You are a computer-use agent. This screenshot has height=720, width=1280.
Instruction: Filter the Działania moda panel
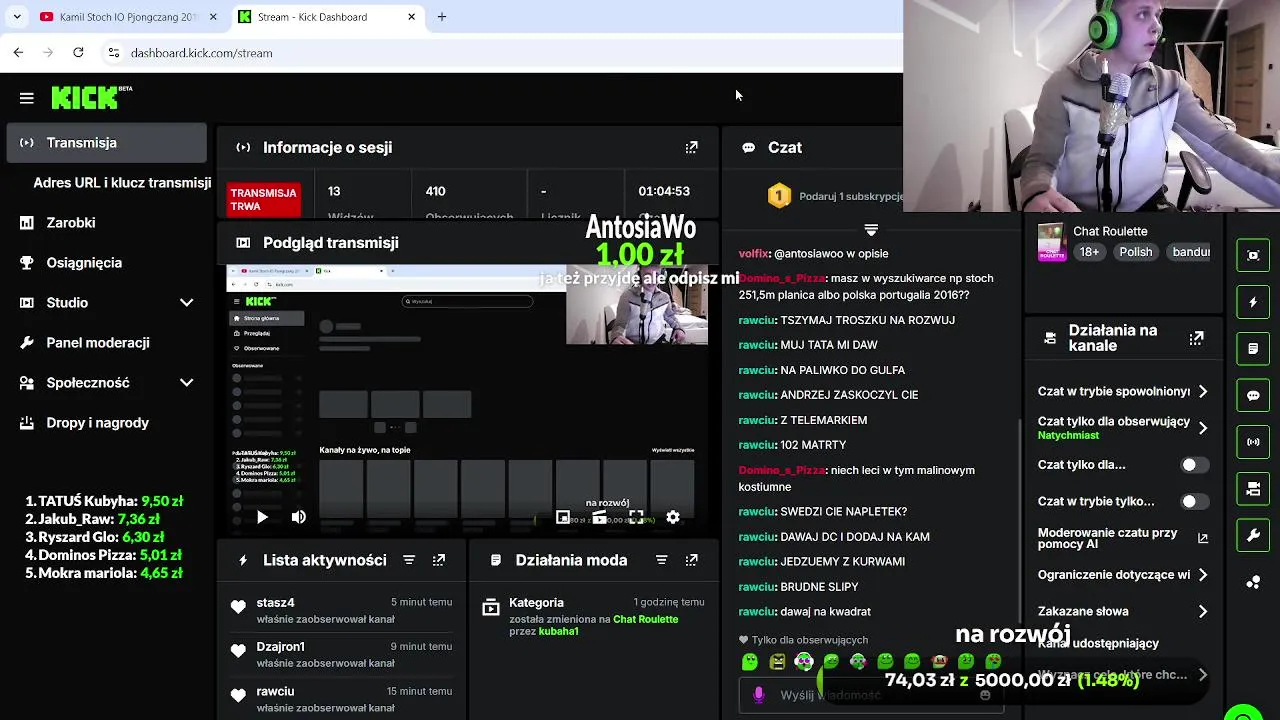(x=661, y=560)
